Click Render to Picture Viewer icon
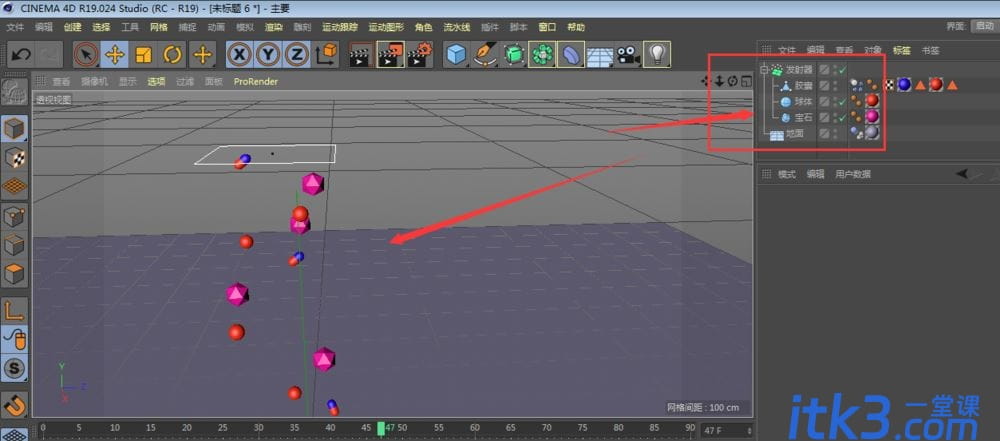The image size is (1000, 441). [390, 55]
